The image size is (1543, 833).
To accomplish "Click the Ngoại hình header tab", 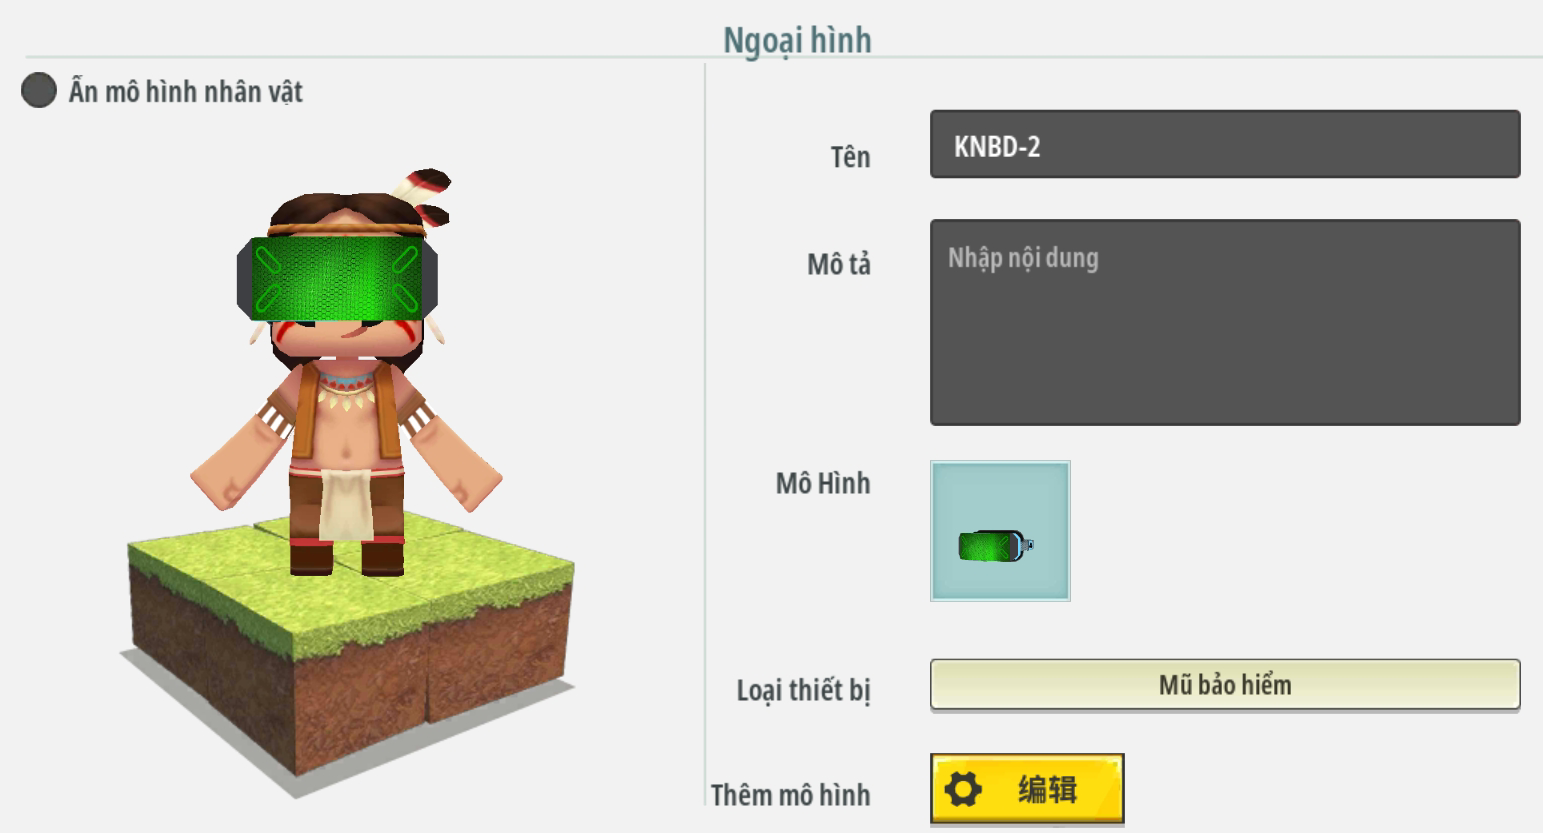I will [x=797, y=41].
